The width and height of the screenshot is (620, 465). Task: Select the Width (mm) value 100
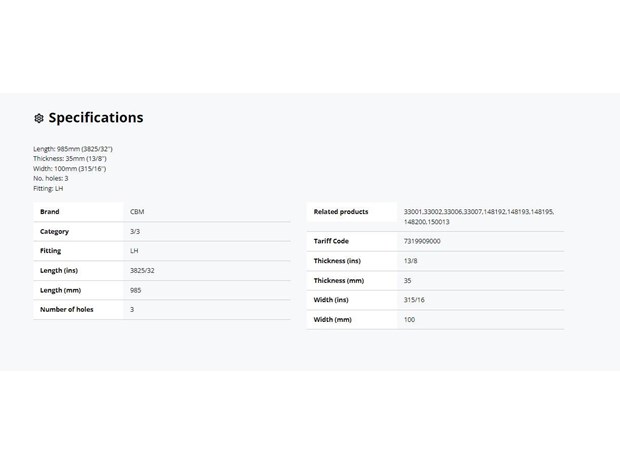[x=409, y=319]
